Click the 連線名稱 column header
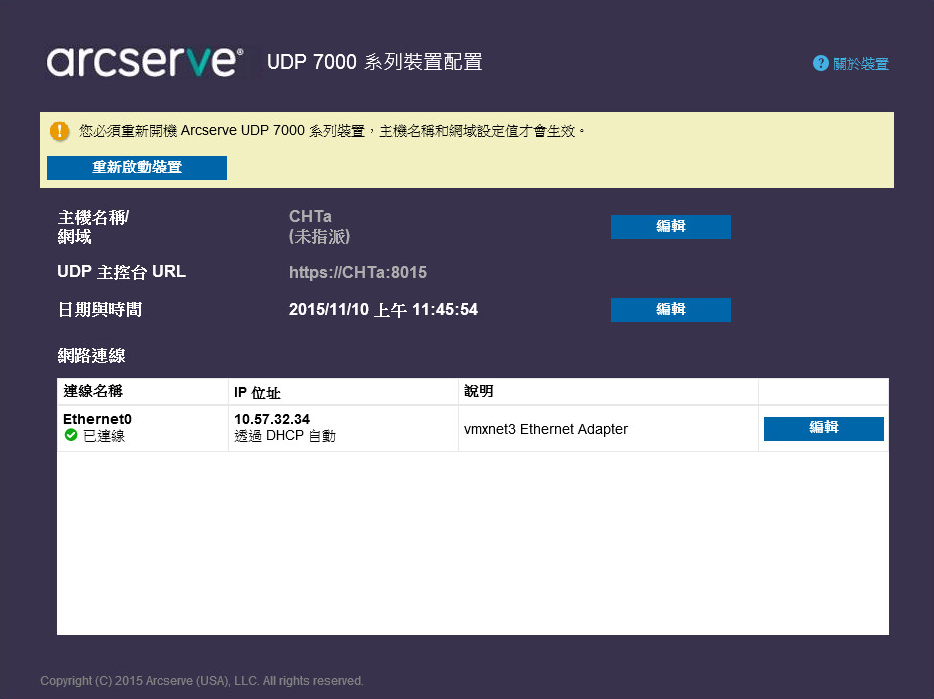 [x=93, y=391]
